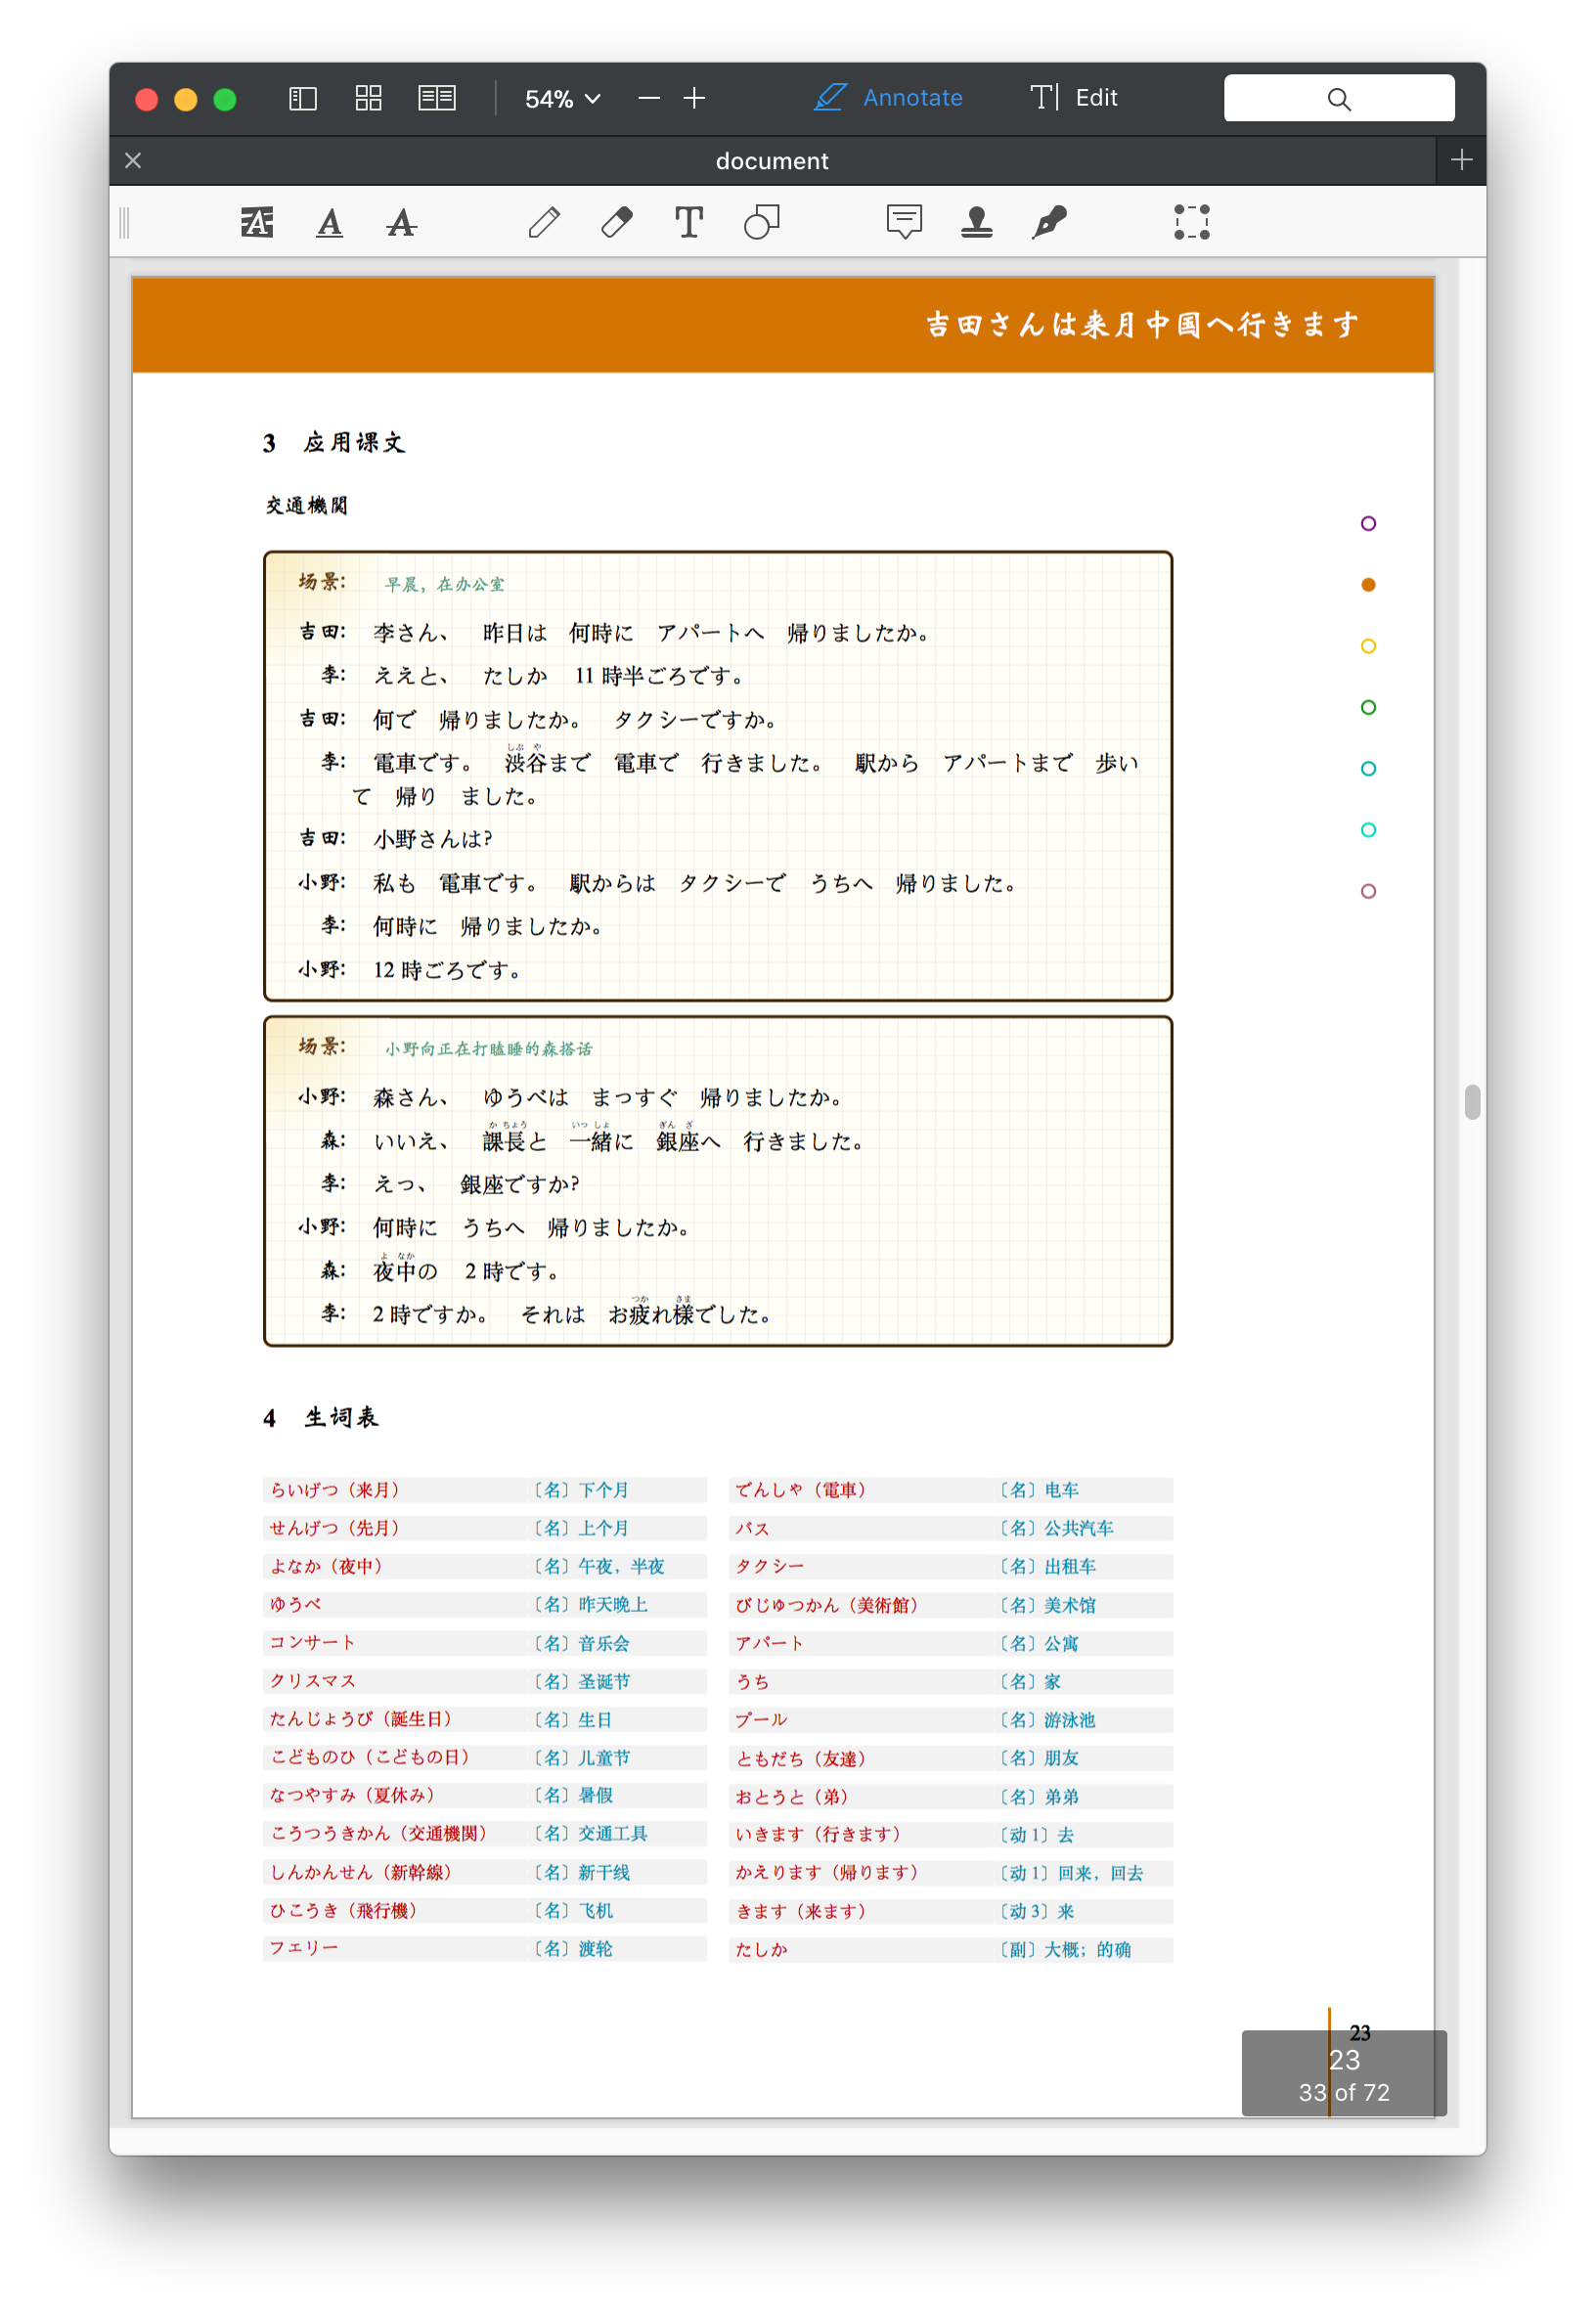This screenshot has width=1596, height=2312.
Task: Click the orange header title text
Action: pos(1142,324)
